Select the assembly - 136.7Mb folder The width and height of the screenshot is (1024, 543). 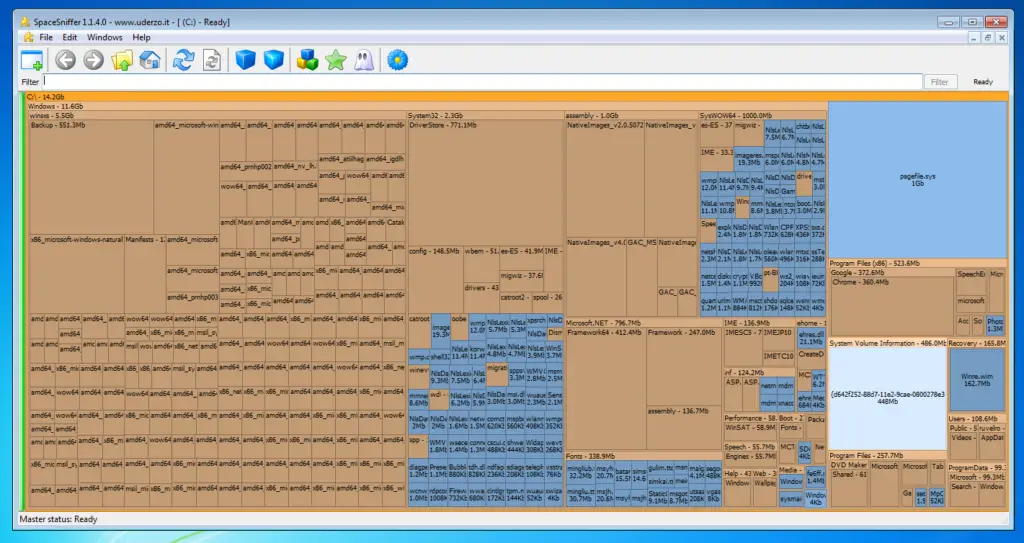point(684,428)
